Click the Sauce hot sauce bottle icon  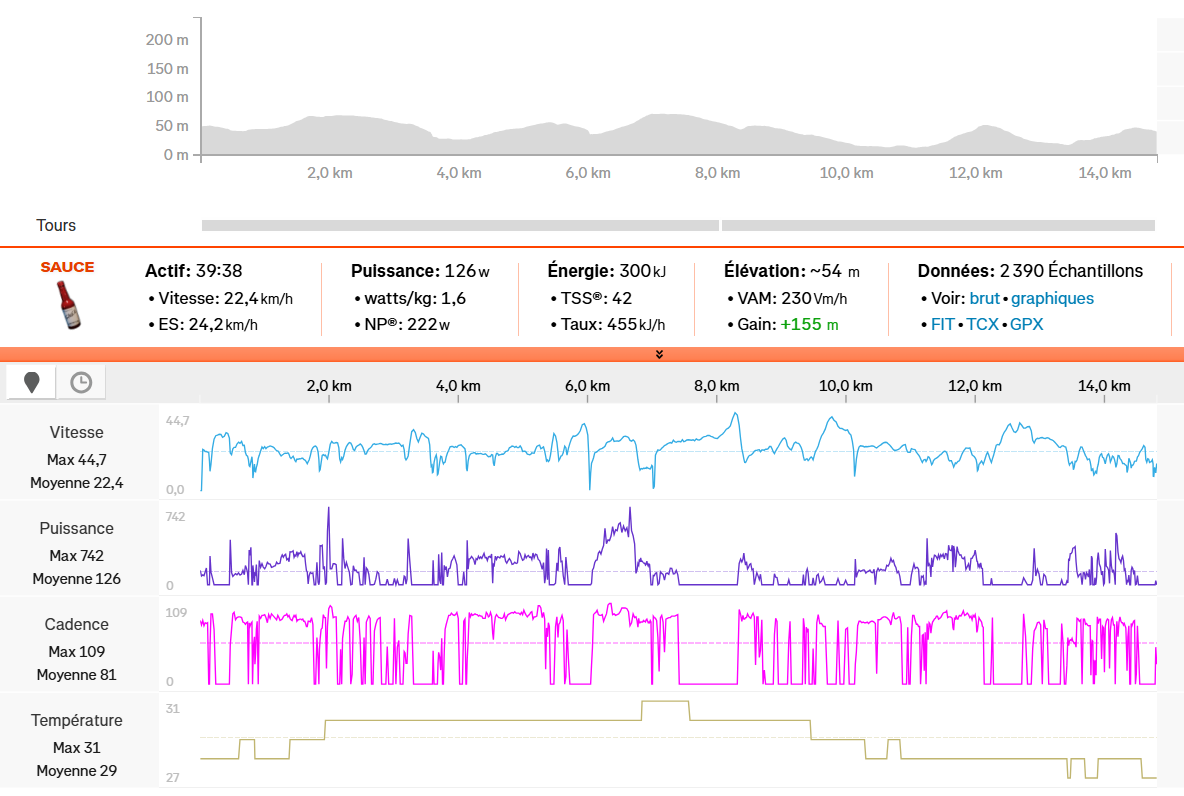pyautogui.click(x=67, y=305)
